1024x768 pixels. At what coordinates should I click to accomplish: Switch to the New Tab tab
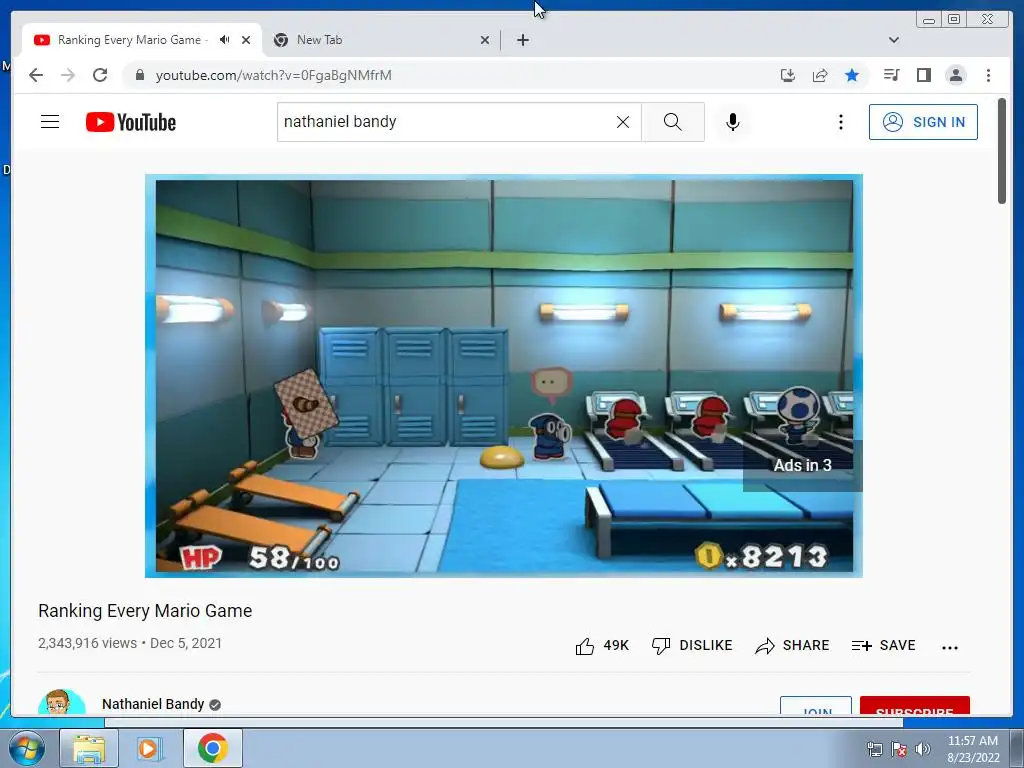tap(381, 40)
